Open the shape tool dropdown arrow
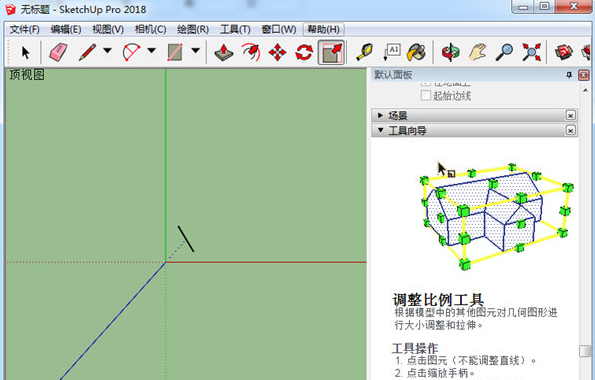The width and height of the screenshot is (595, 380). click(x=195, y=50)
